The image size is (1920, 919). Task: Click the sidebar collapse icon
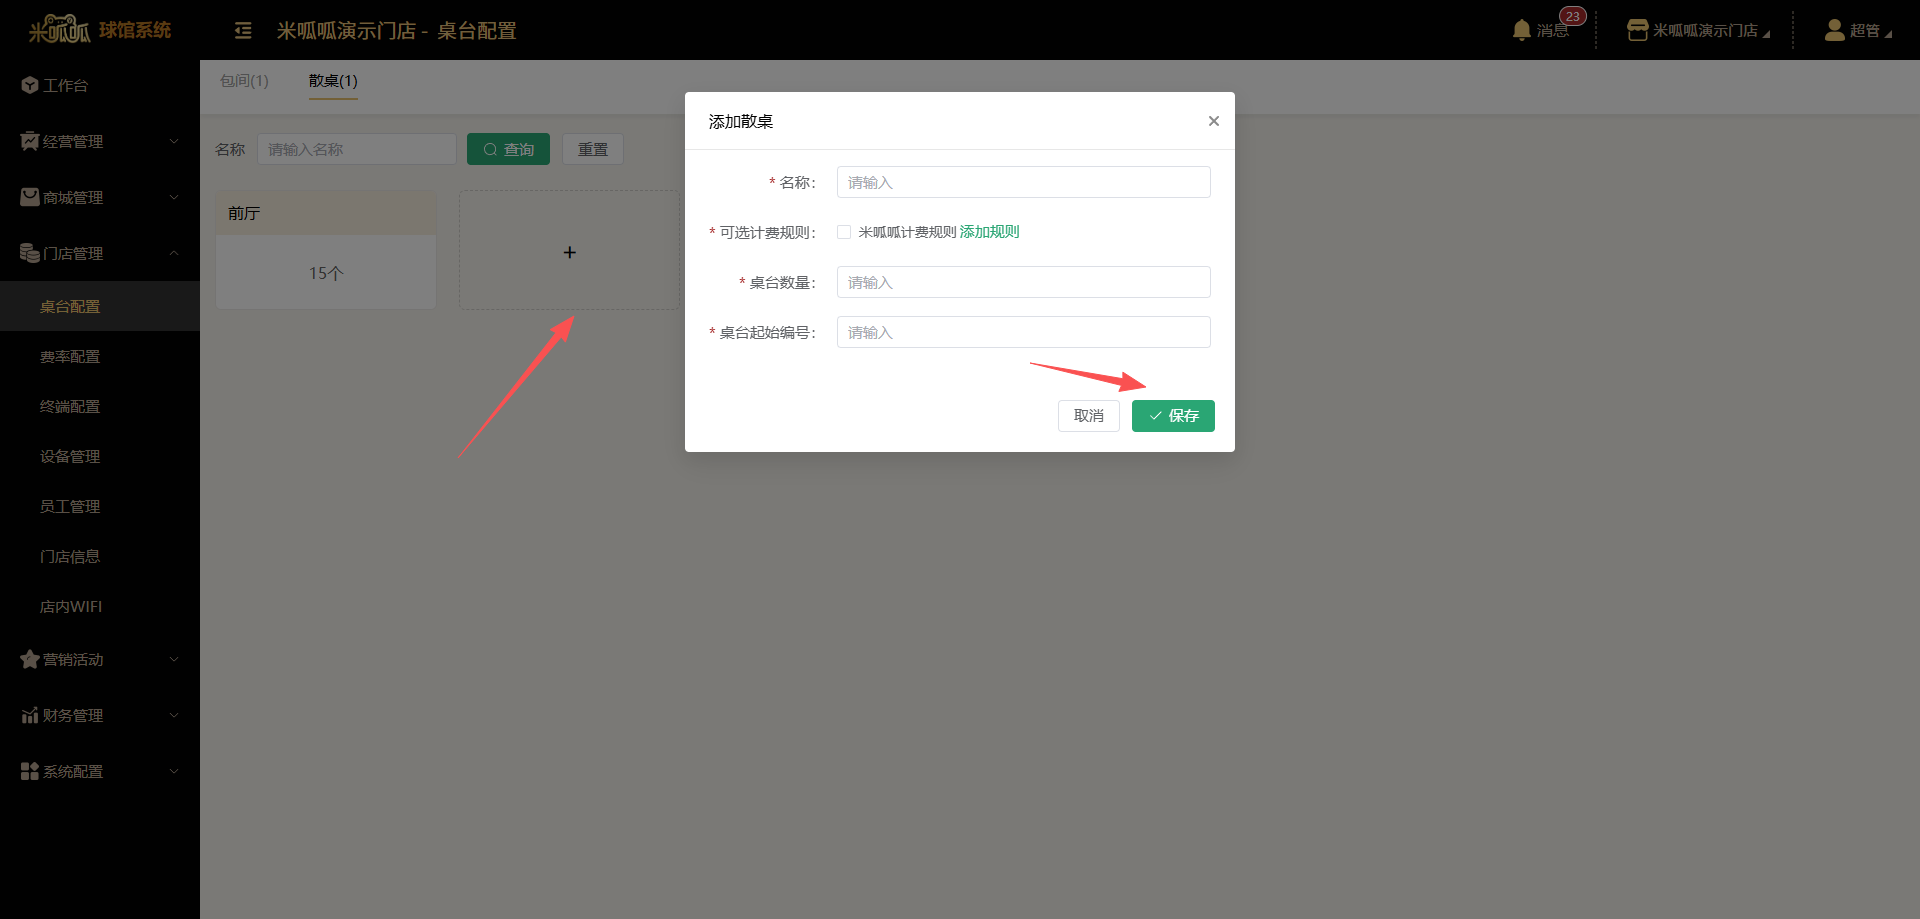(243, 31)
